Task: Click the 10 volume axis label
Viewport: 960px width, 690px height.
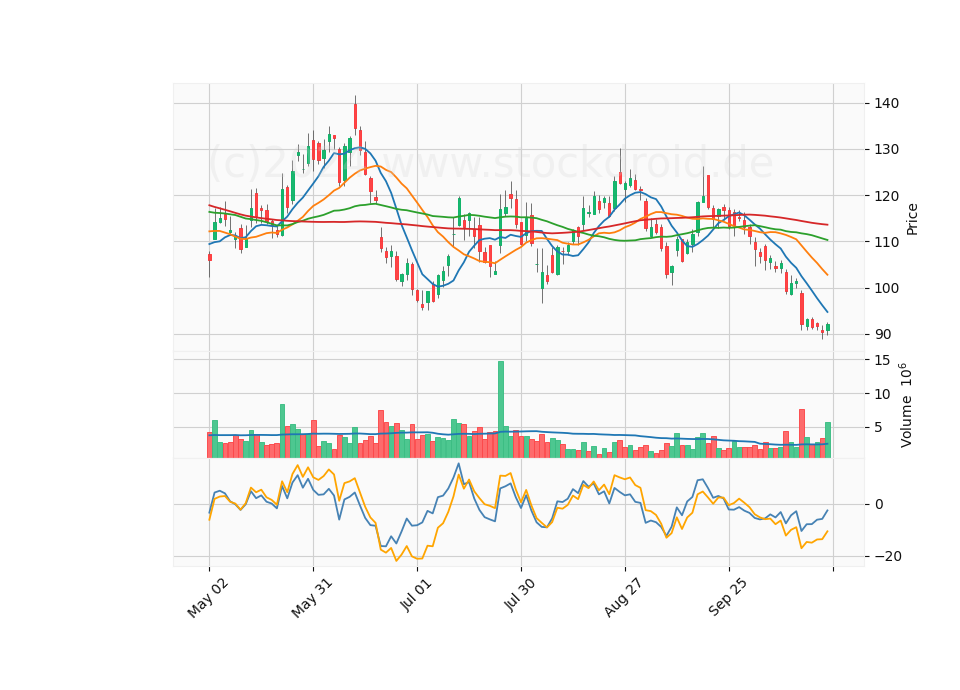Action: [x=883, y=394]
